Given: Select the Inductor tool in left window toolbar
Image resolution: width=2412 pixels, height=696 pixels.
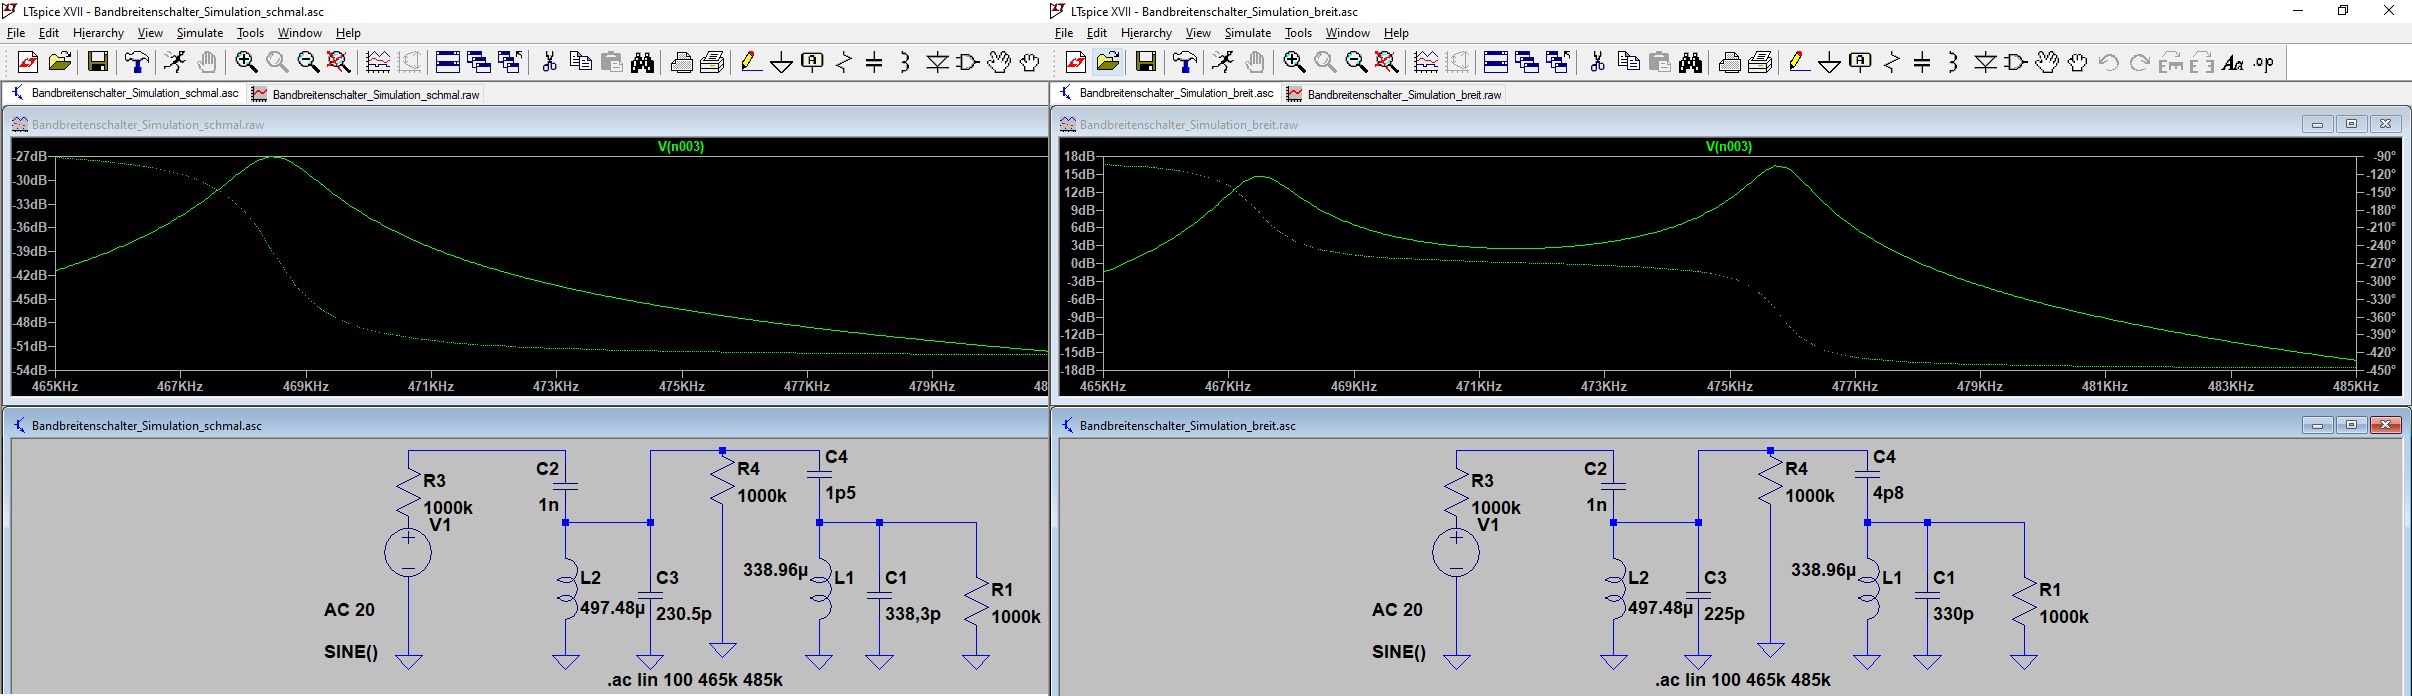Looking at the screenshot, I should pos(905,62).
